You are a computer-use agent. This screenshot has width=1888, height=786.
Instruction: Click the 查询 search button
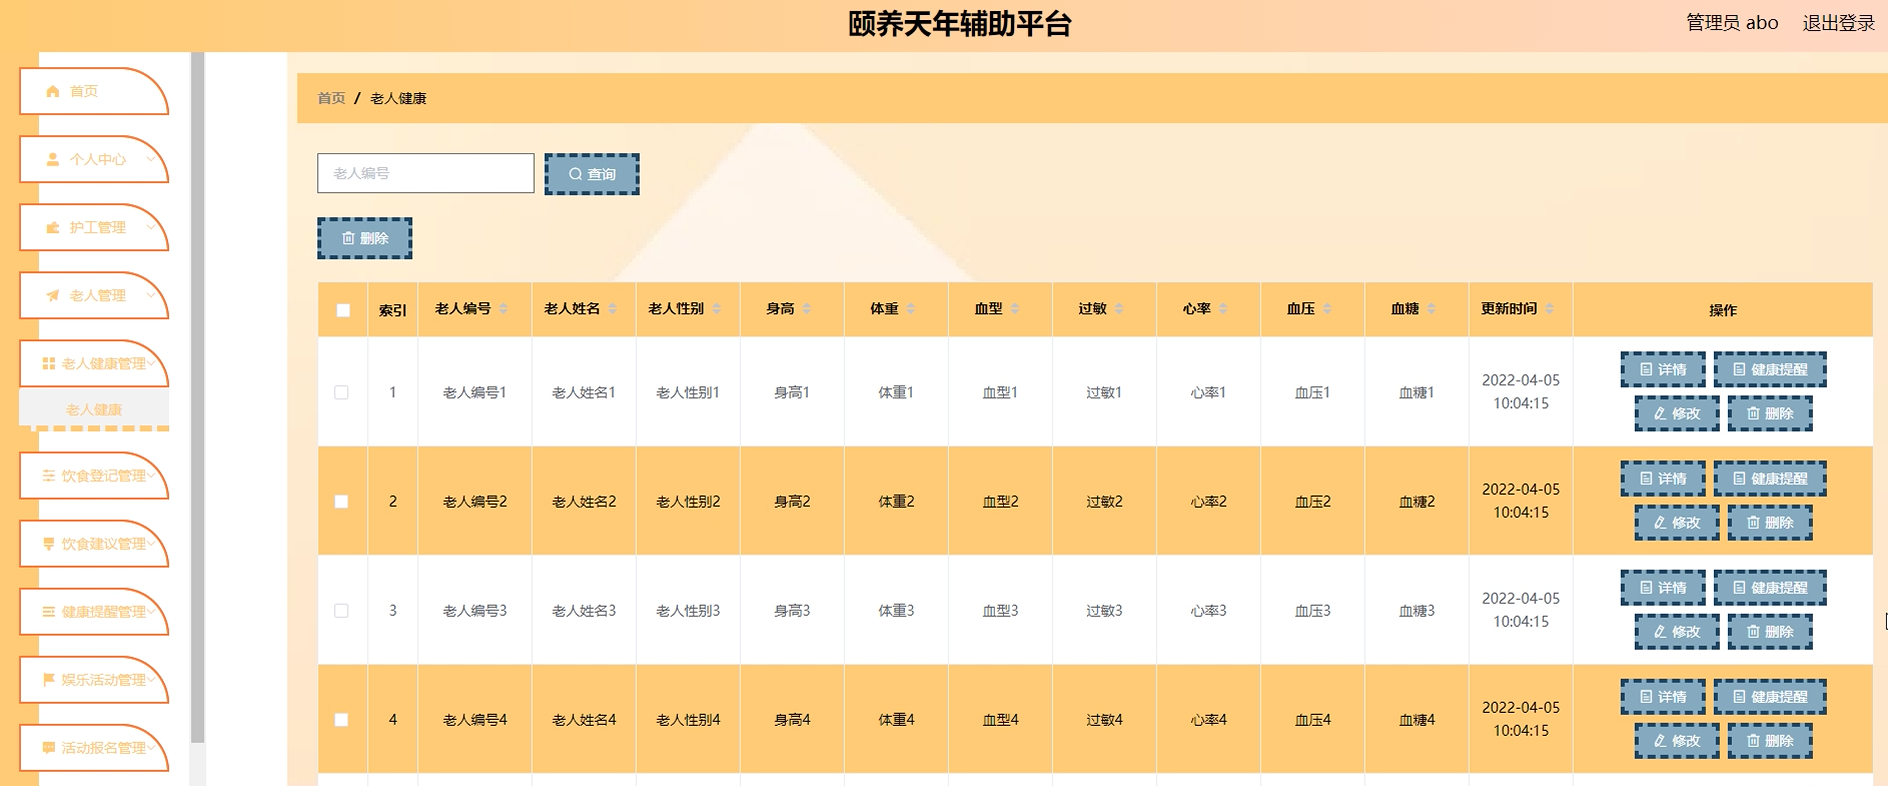pos(592,174)
